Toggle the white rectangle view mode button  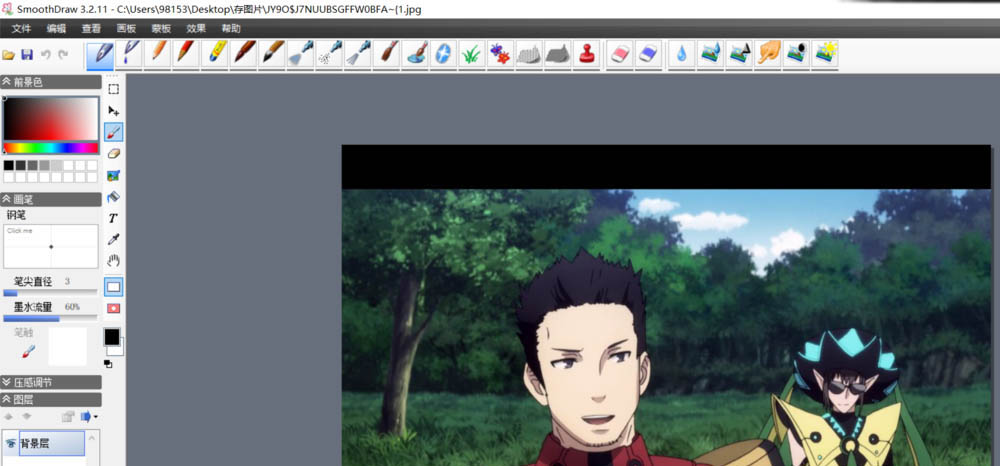coord(114,287)
